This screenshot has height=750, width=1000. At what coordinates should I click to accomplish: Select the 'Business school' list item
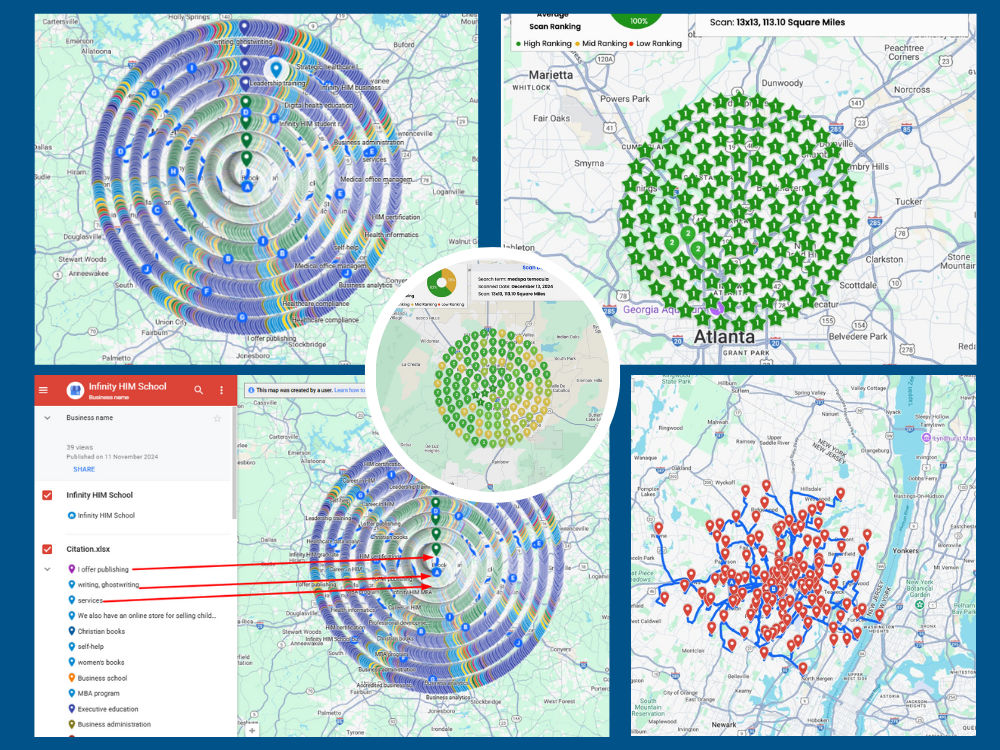[x=102, y=678]
